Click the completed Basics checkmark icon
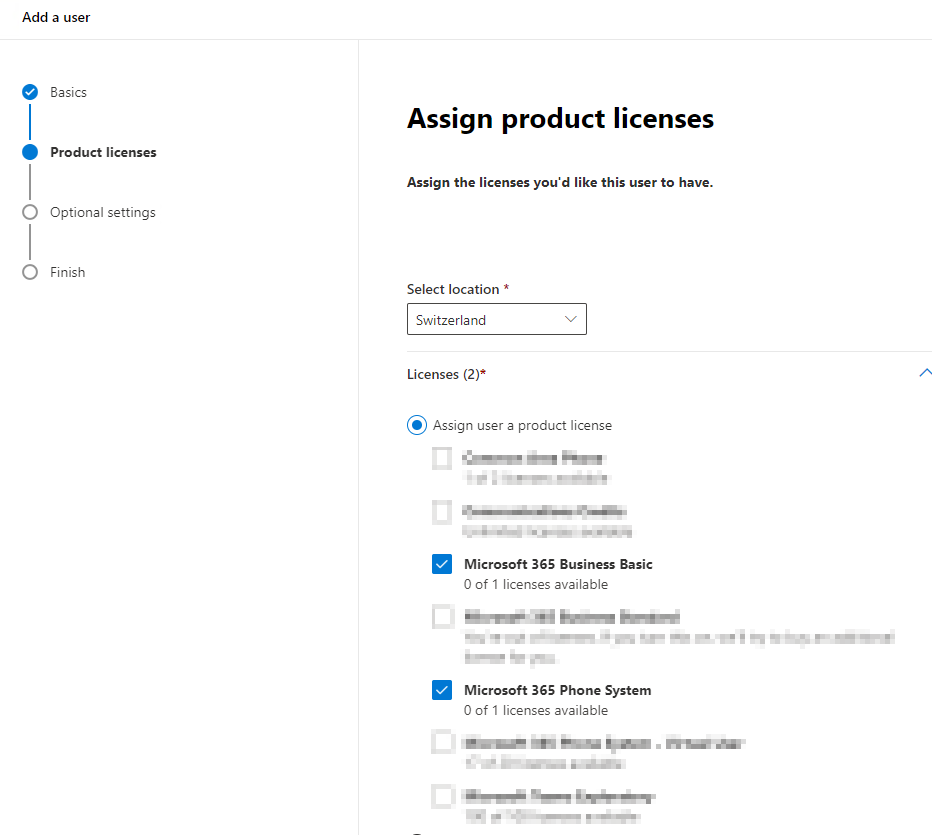 [30, 92]
